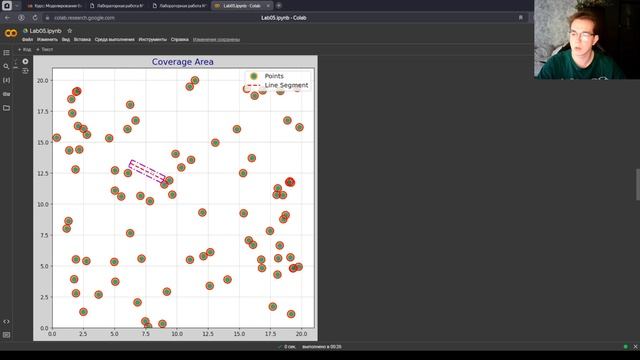Open the Вид menu
640x360 pixels.
click(x=66, y=40)
